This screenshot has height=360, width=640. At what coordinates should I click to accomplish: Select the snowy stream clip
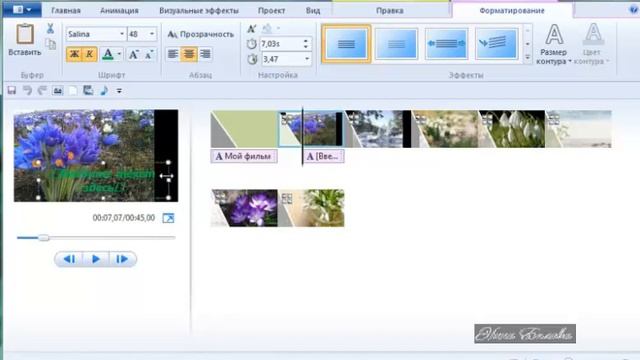(378, 129)
